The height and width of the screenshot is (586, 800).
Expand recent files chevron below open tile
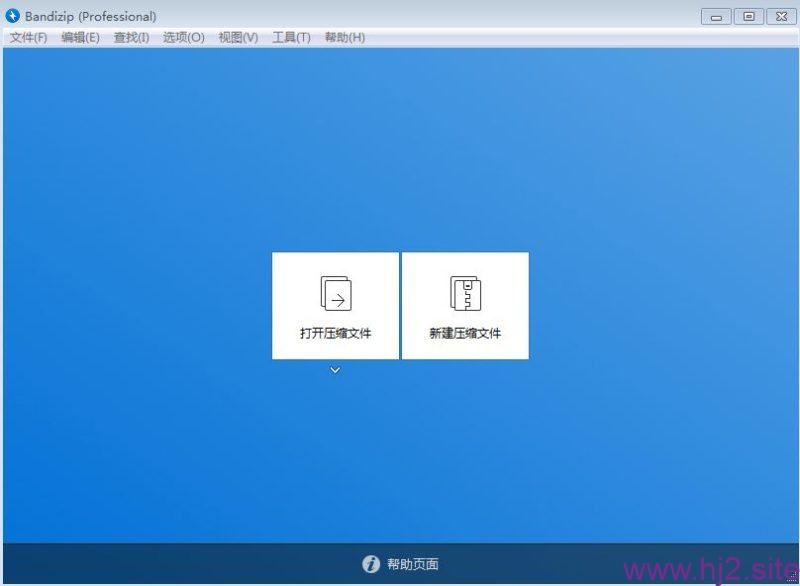[x=335, y=370]
